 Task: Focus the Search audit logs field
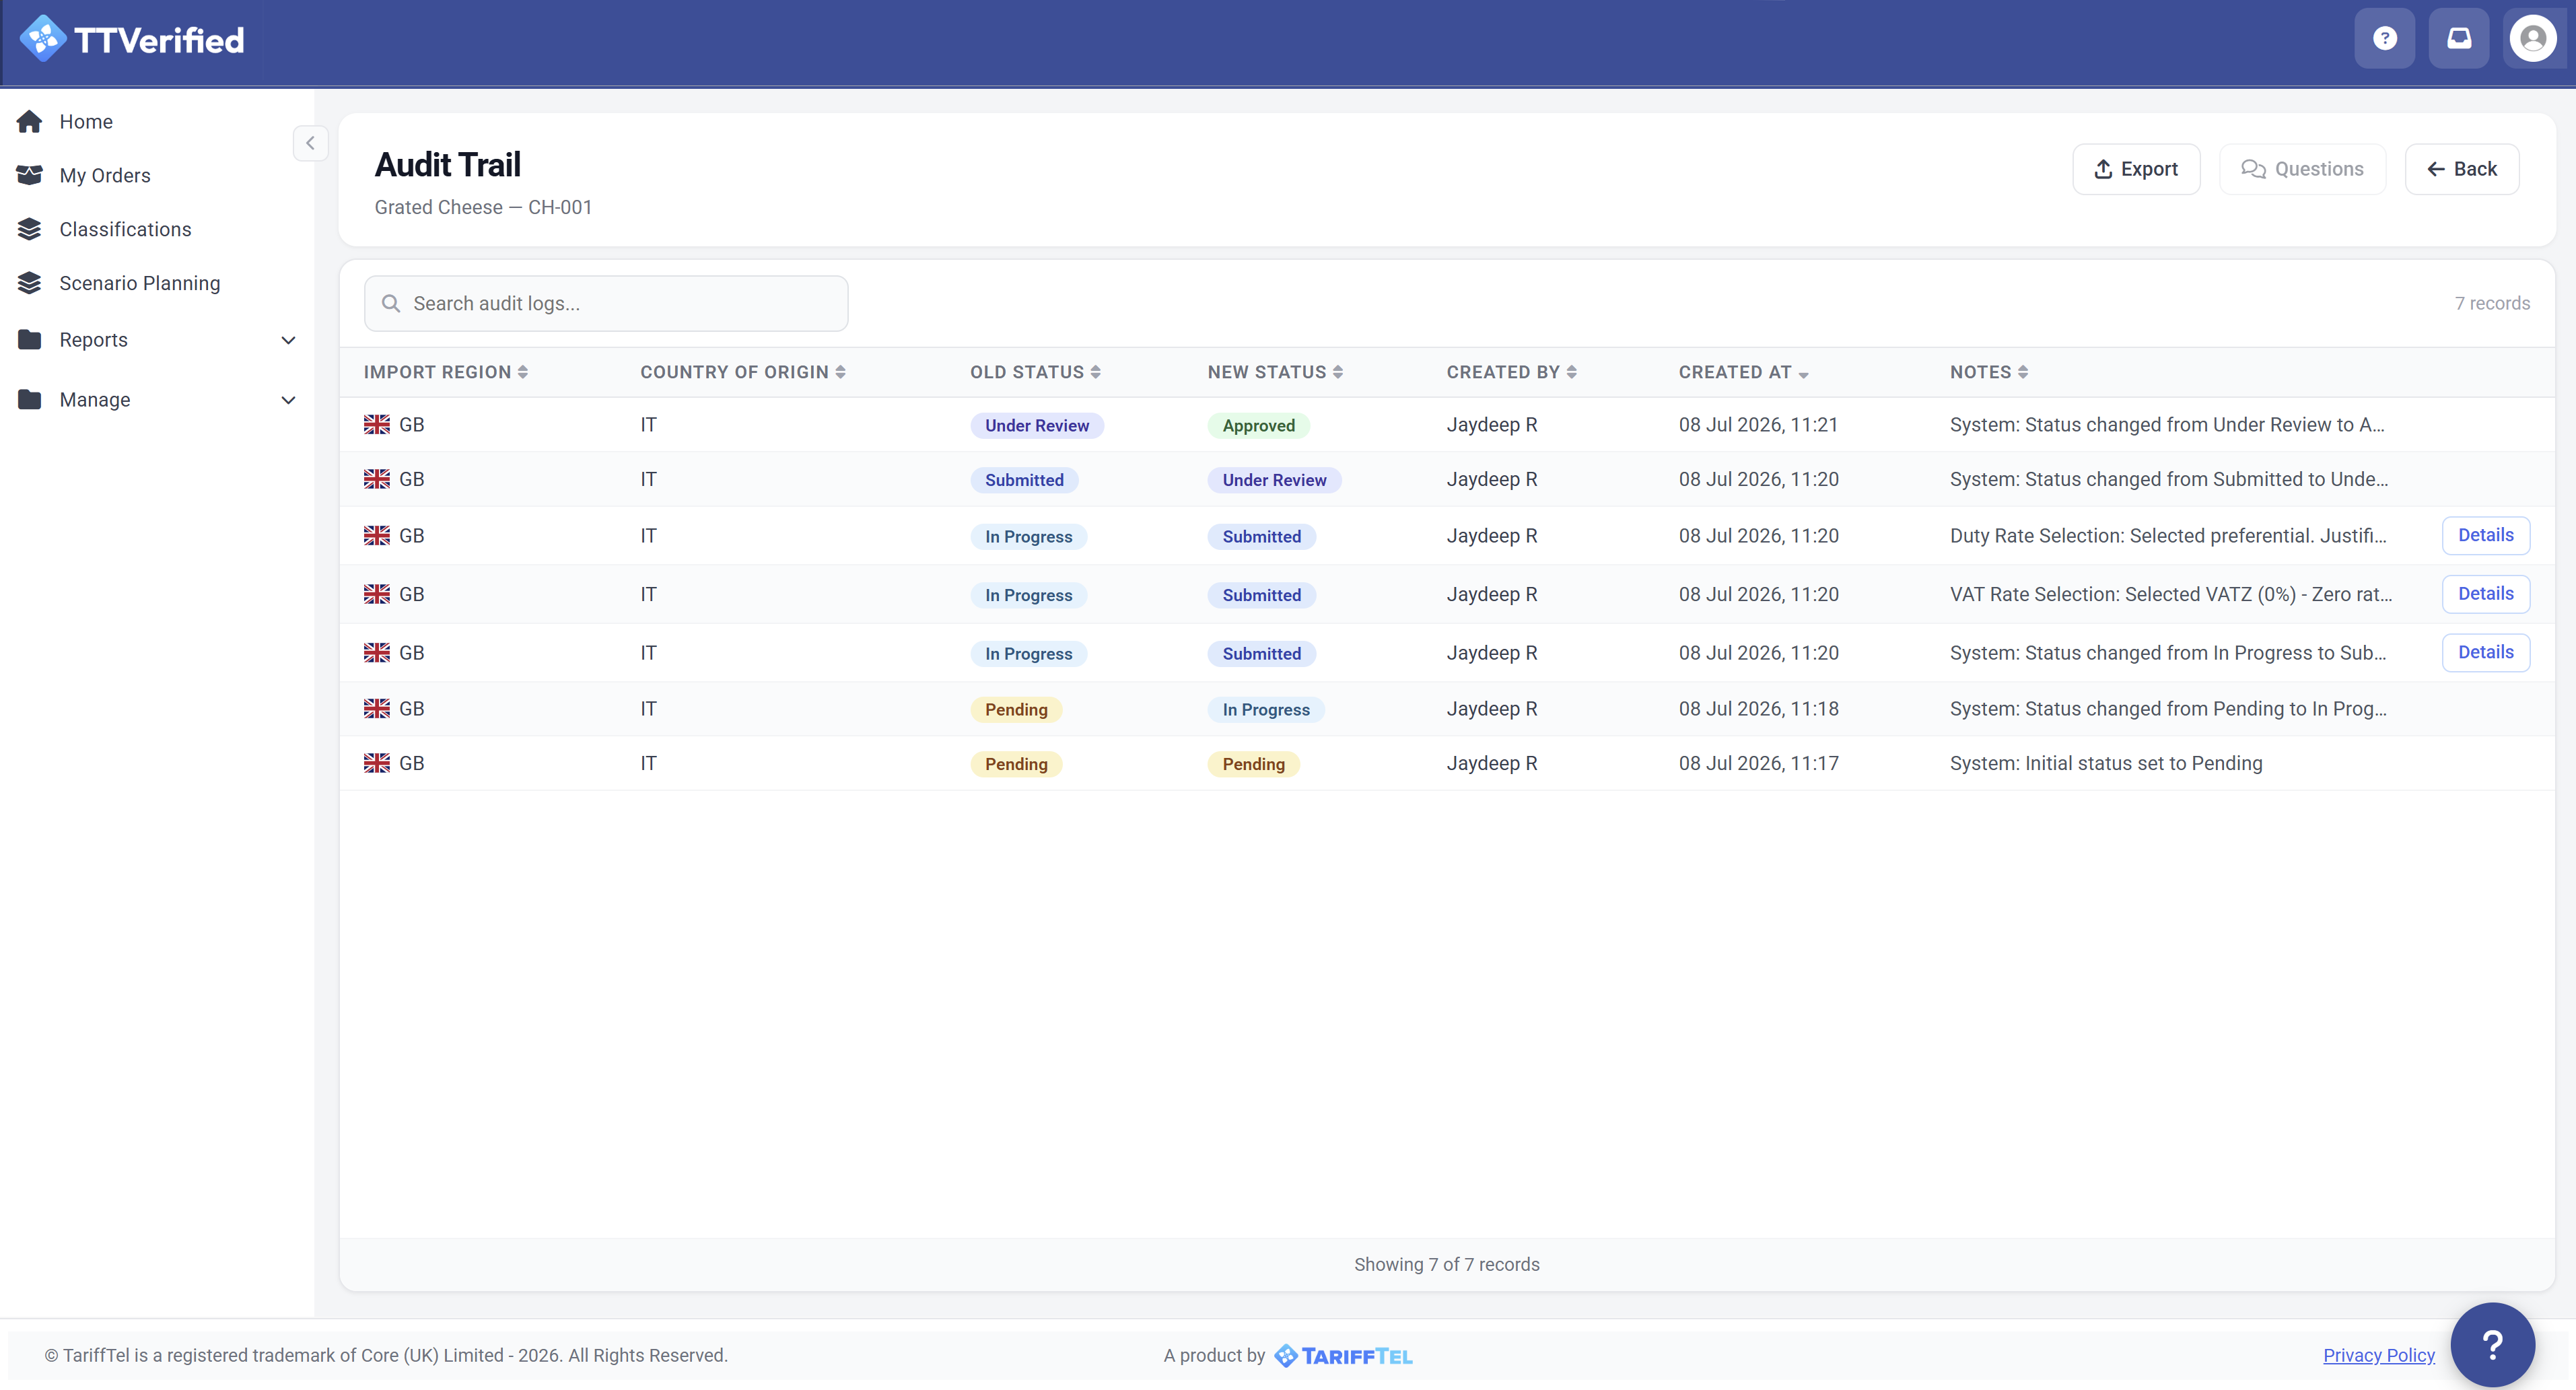click(x=606, y=303)
